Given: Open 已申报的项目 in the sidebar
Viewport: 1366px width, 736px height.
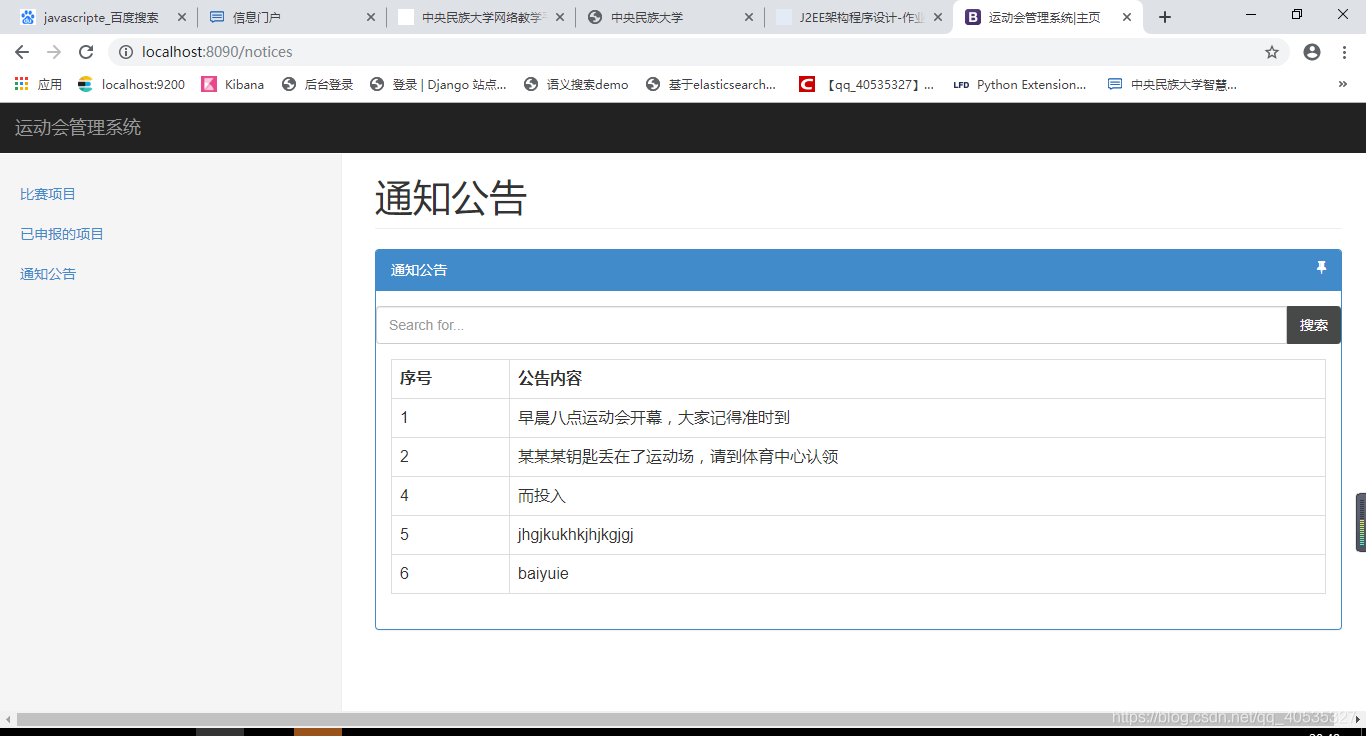Looking at the screenshot, I should pos(62,234).
